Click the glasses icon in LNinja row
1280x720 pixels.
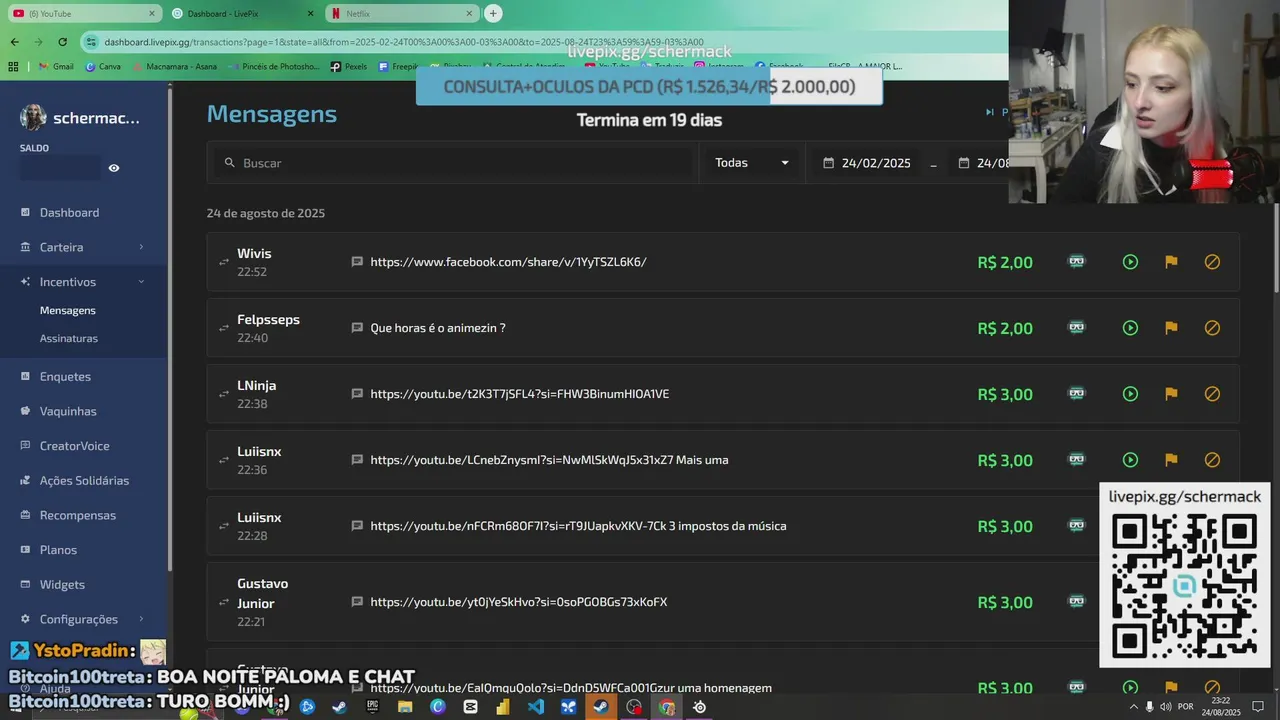click(x=1077, y=393)
